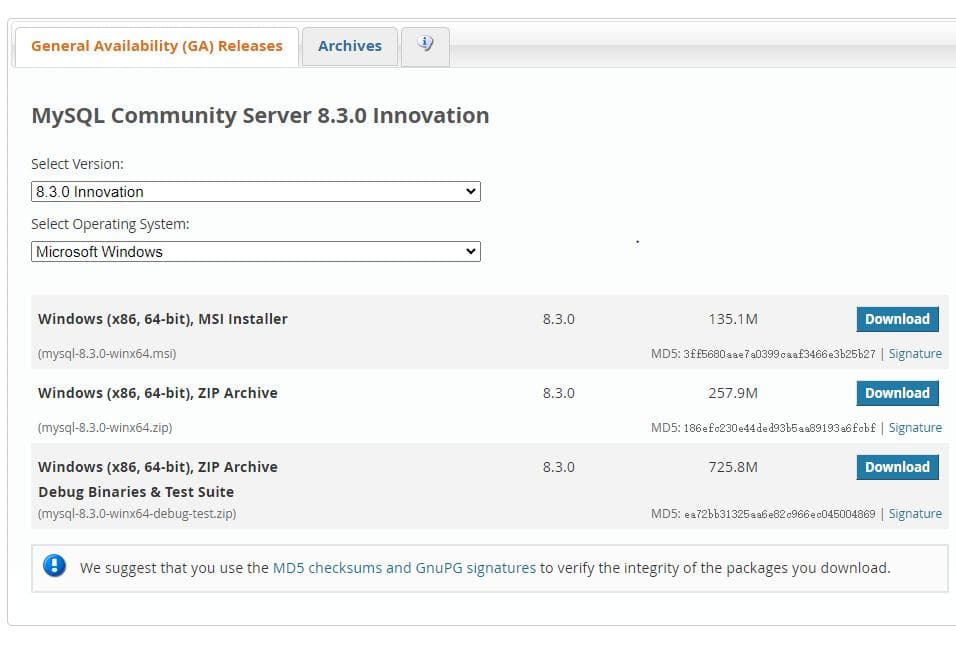The width and height of the screenshot is (956, 646).
Task: Switch to General Availability (GA) Releases tab
Action: coord(157,46)
